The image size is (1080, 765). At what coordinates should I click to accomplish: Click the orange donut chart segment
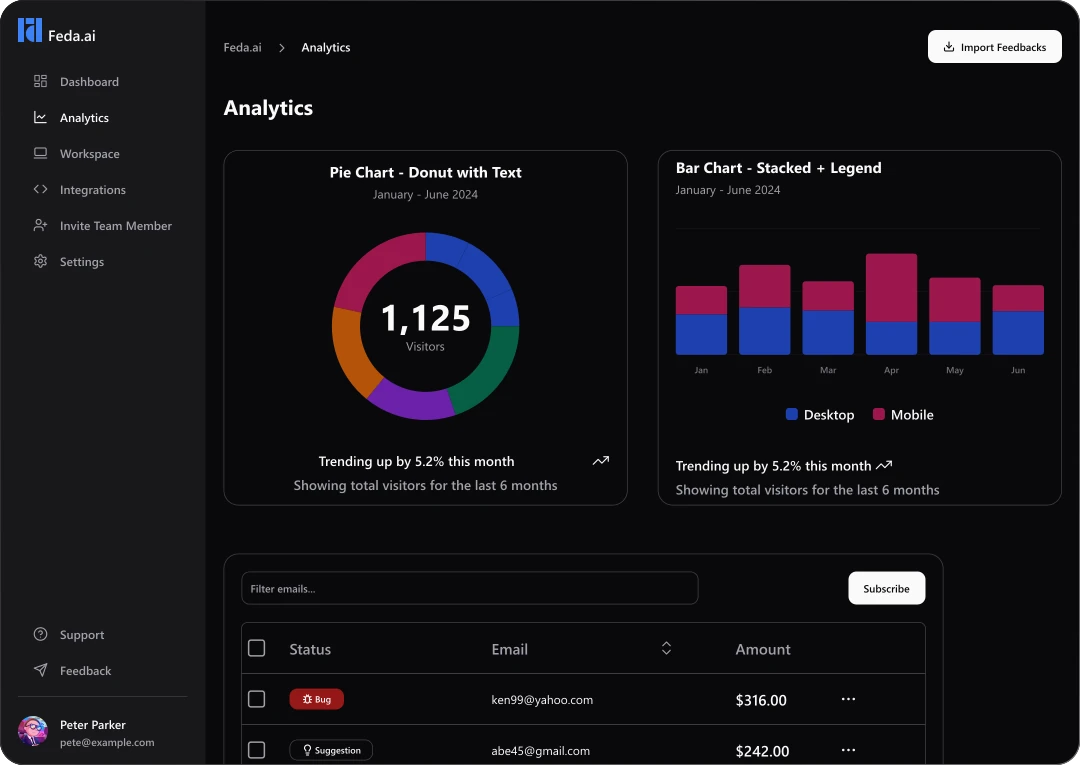click(x=351, y=351)
